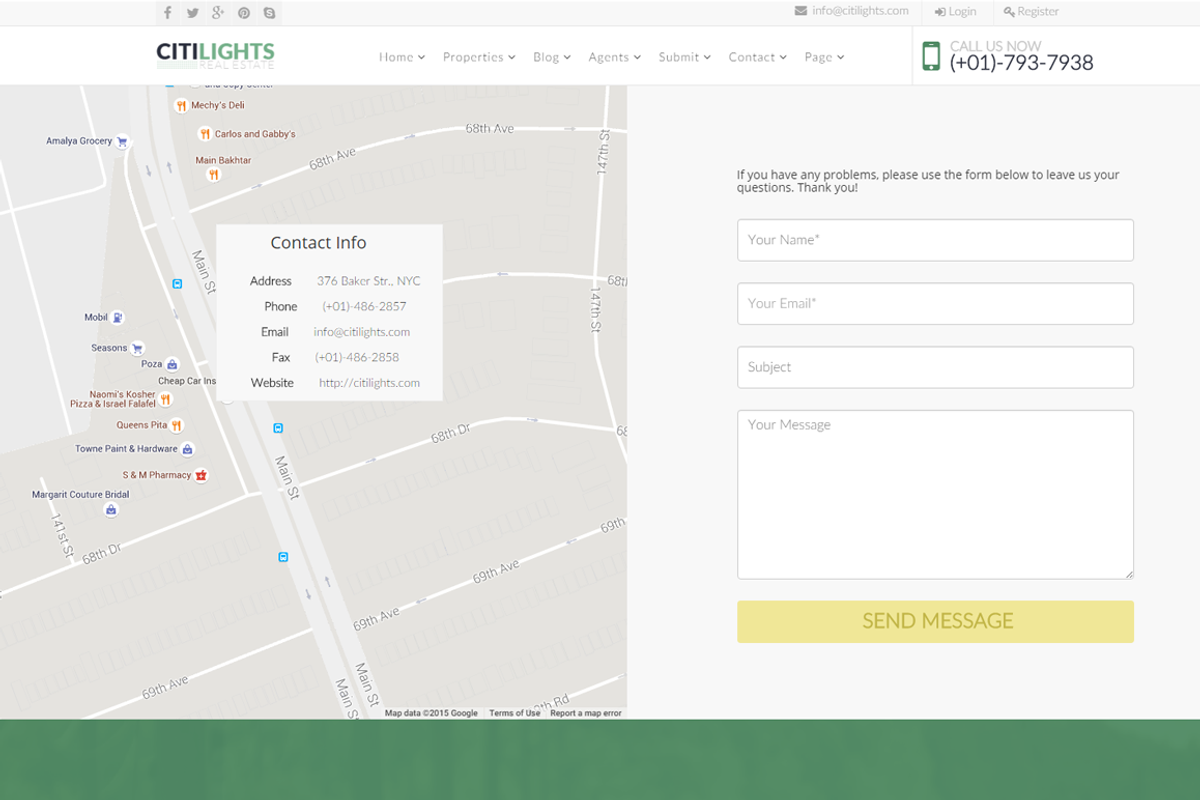Viewport: 1200px width, 800px height.
Task: Click the info@citilights.com email in Contact Info
Action: pos(362,332)
